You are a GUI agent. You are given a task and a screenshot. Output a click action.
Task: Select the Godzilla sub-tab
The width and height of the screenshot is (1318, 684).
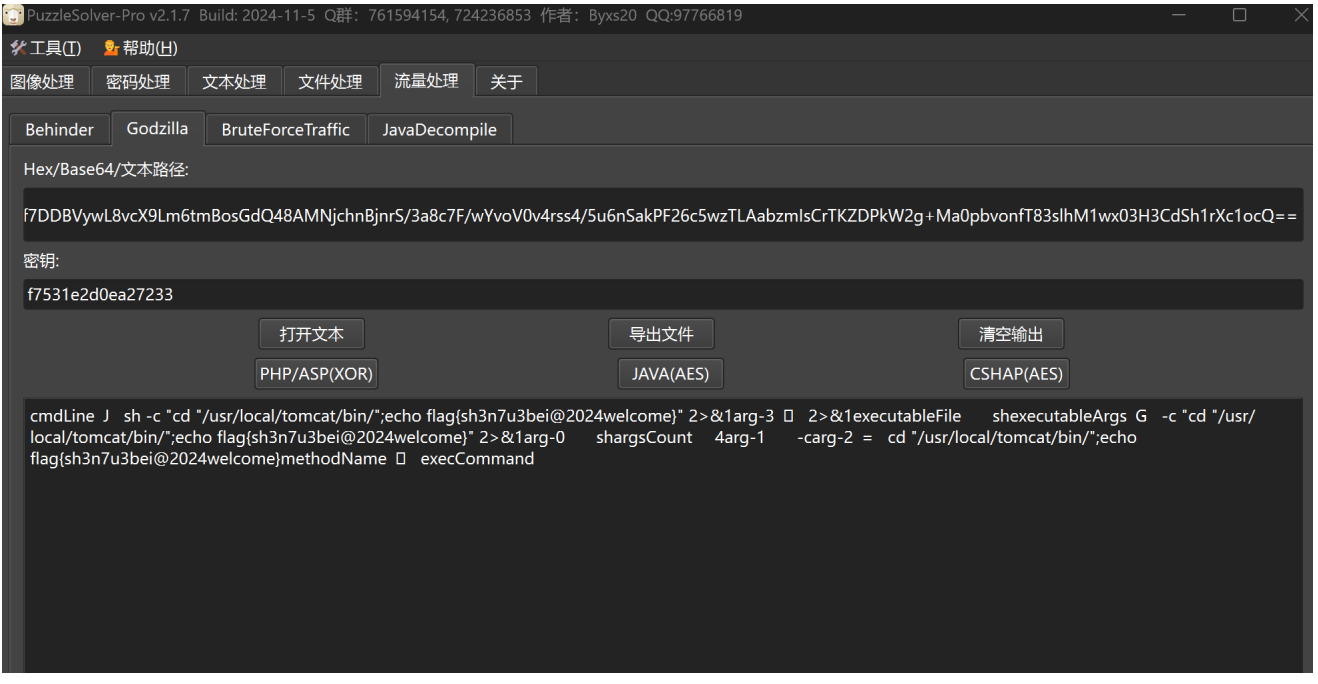pyautogui.click(x=158, y=128)
